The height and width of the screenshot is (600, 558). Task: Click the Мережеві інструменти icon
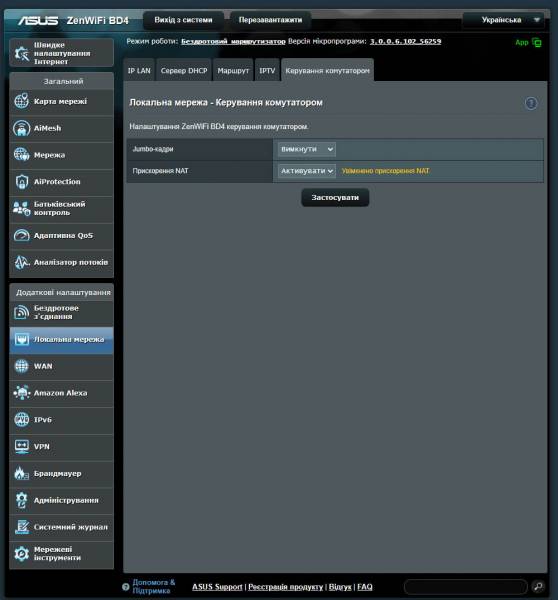coord(21,554)
